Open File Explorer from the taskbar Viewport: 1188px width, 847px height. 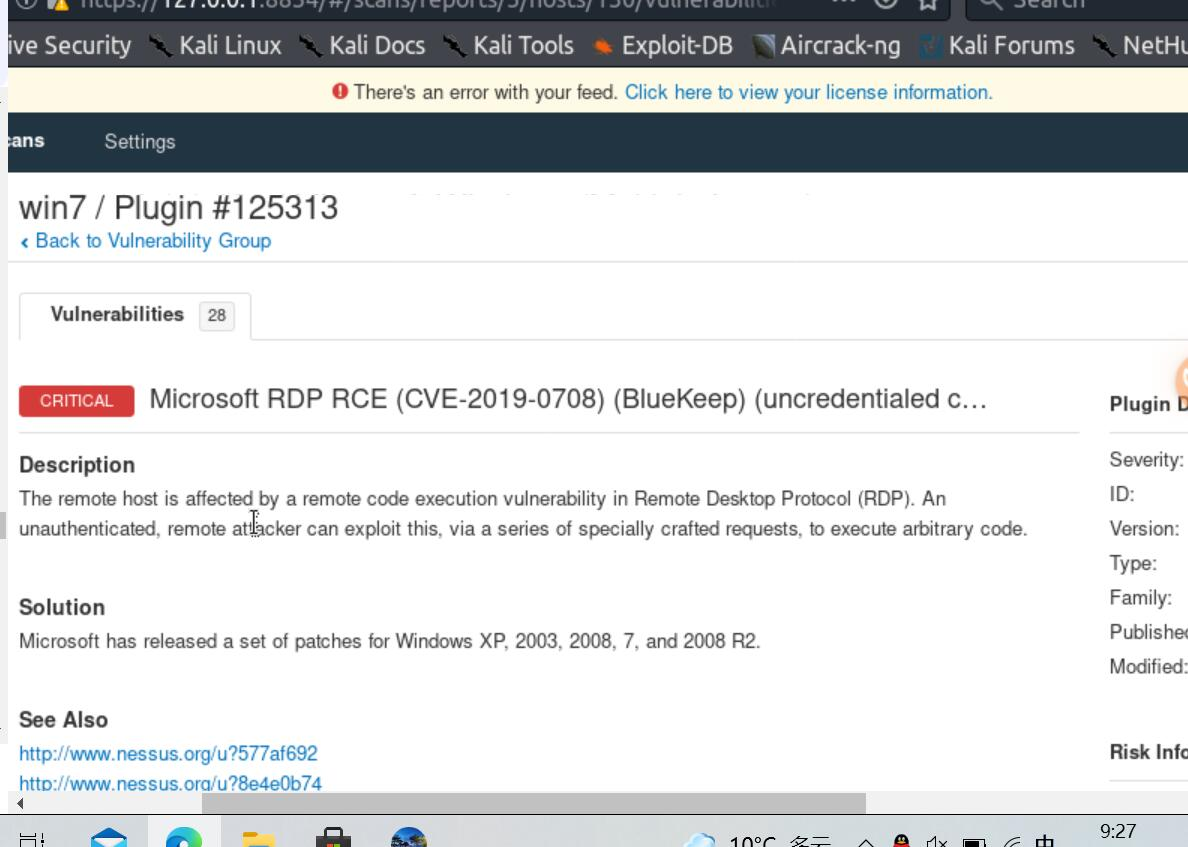pos(258,838)
